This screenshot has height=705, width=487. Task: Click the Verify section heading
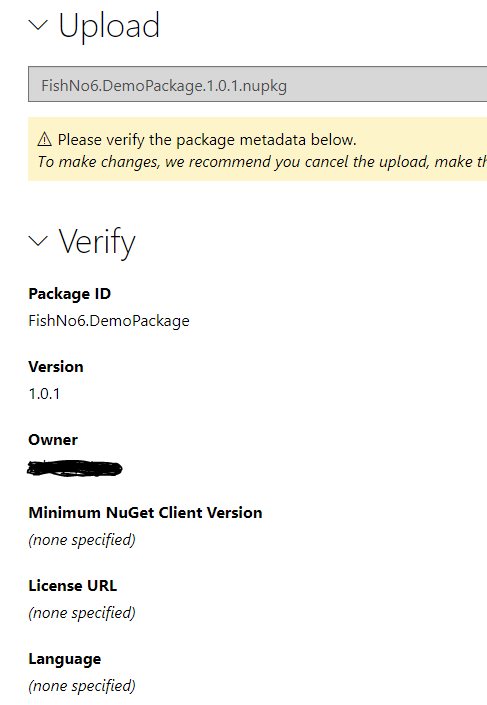pyautogui.click(x=97, y=242)
